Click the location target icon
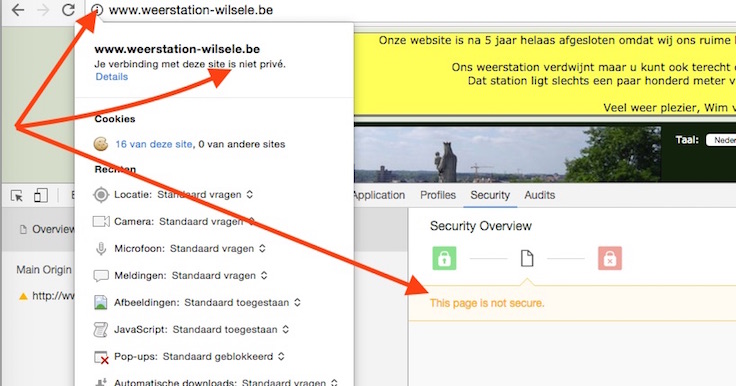Image resolution: width=736 pixels, height=386 pixels. click(101, 194)
